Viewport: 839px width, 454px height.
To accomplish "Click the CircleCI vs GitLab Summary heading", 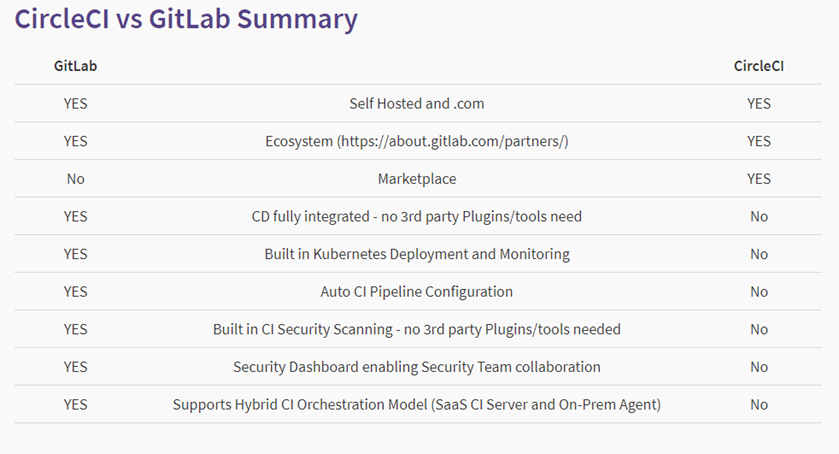I will click(x=186, y=19).
